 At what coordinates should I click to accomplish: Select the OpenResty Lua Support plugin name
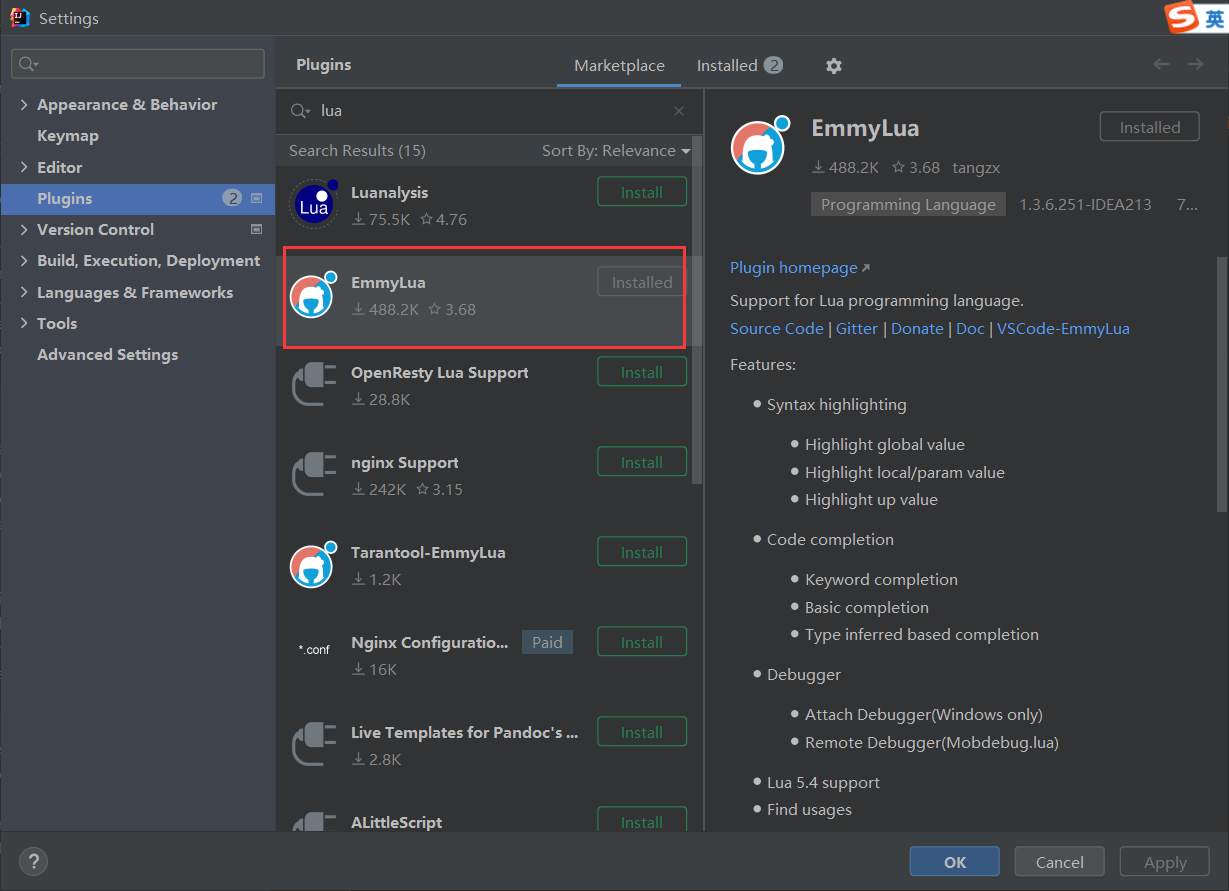(440, 372)
